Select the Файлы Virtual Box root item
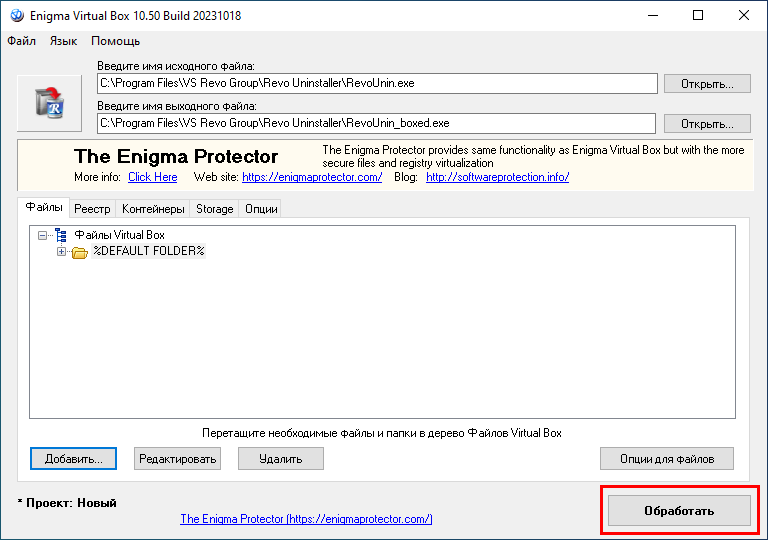The height and width of the screenshot is (540, 768). [120, 235]
